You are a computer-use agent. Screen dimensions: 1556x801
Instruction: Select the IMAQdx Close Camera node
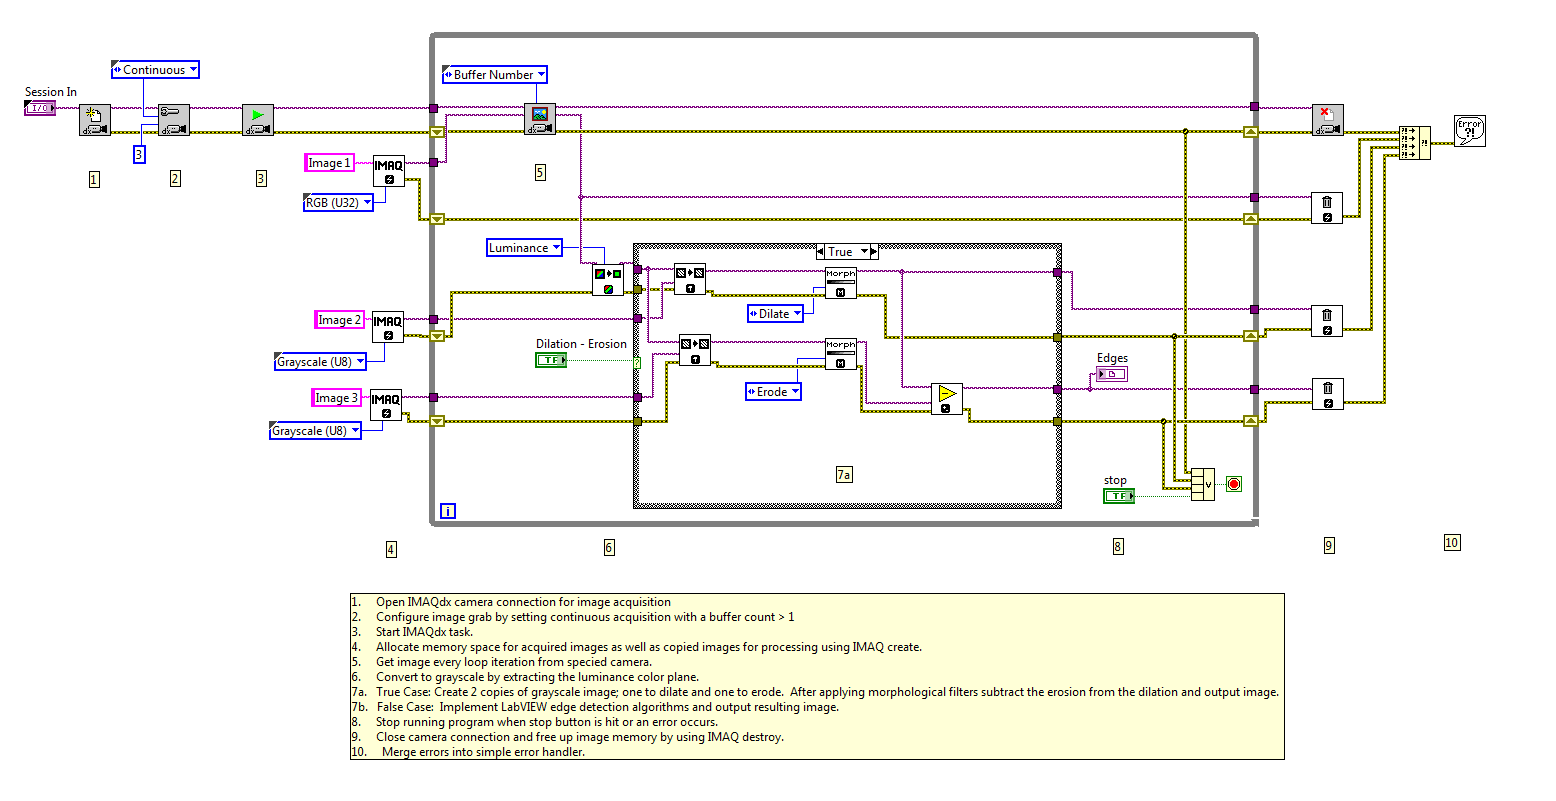pyautogui.click(x=1328, y=120)
